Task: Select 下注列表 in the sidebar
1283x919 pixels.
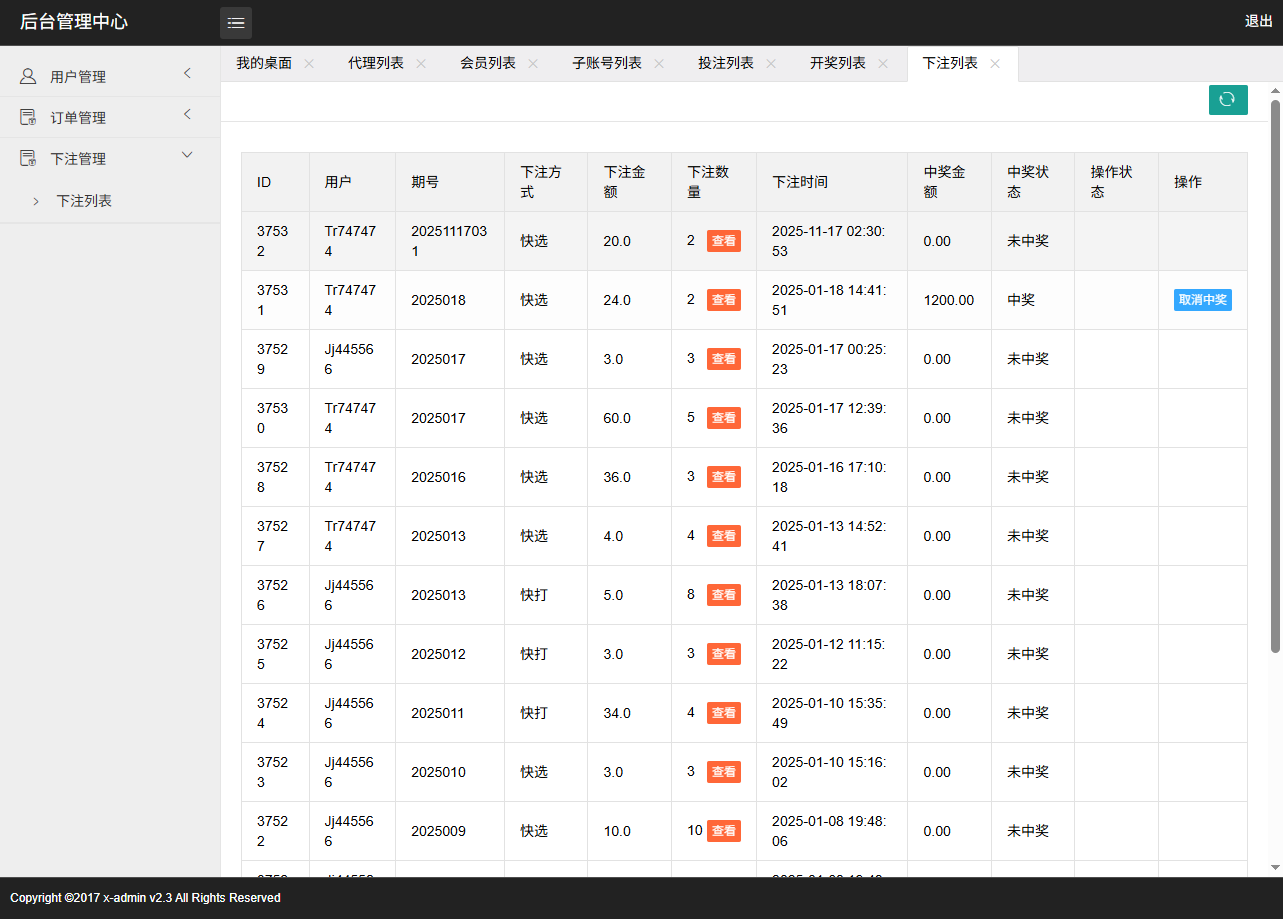Action: (84, 200)
